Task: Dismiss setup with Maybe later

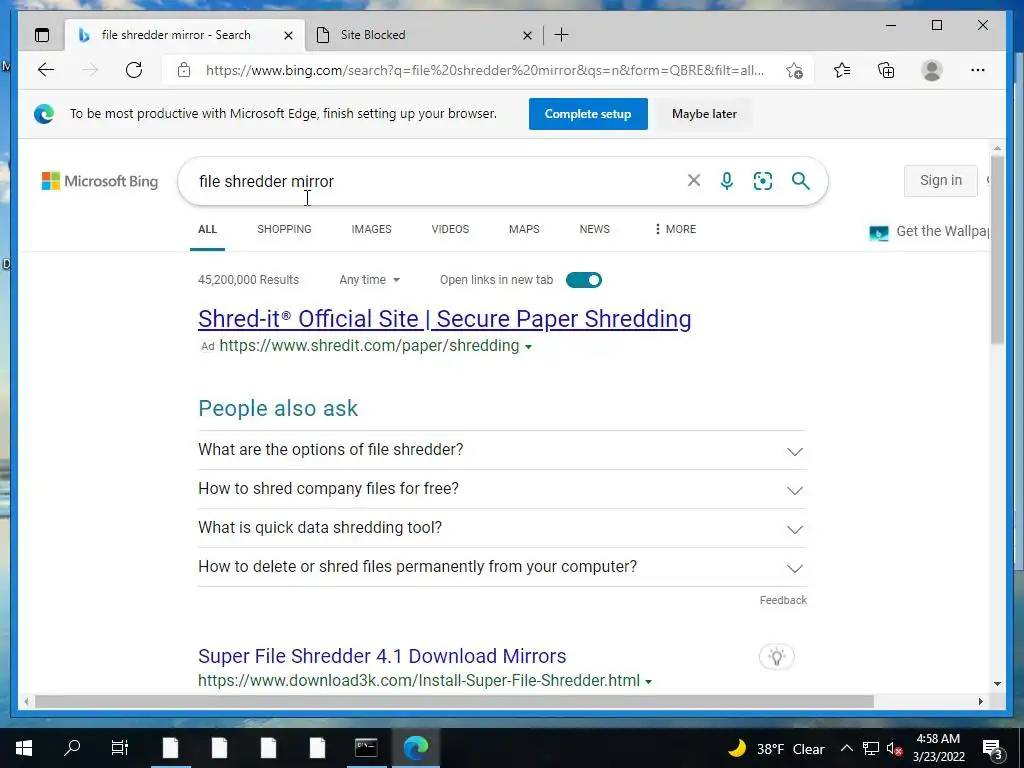Action: point(704,114)
